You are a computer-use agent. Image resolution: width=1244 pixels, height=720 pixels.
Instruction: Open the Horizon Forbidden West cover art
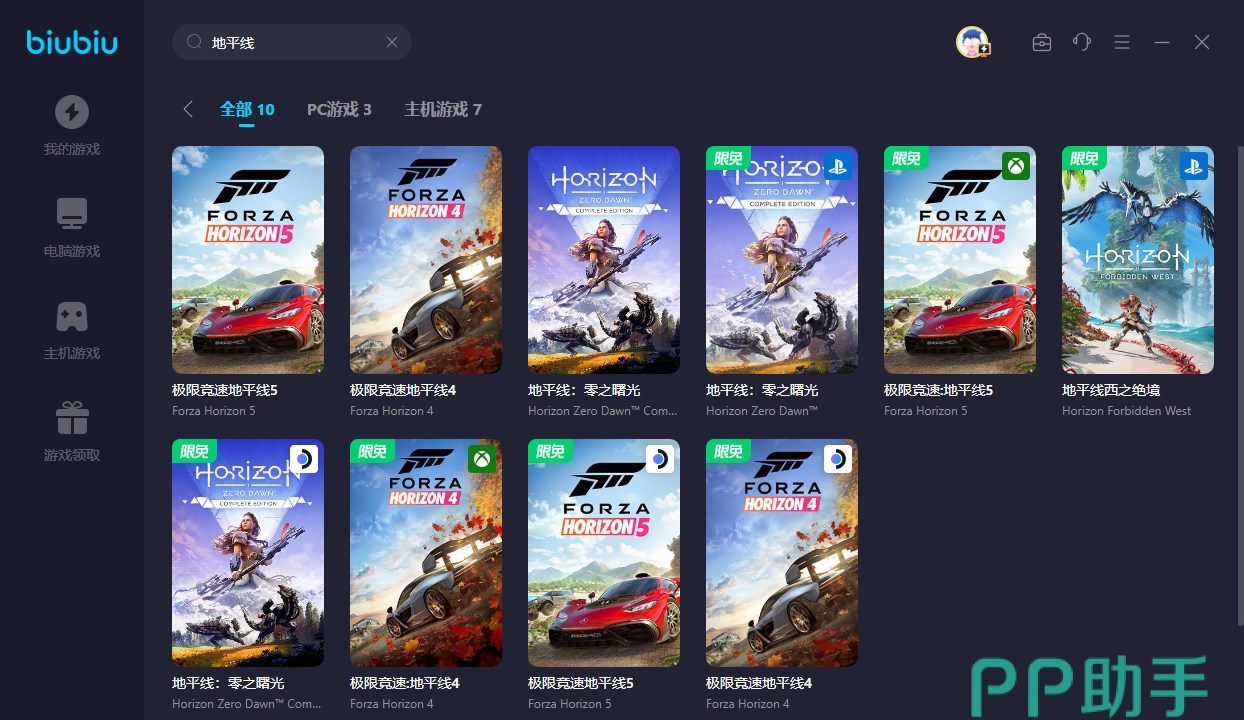click(1138, 260)
